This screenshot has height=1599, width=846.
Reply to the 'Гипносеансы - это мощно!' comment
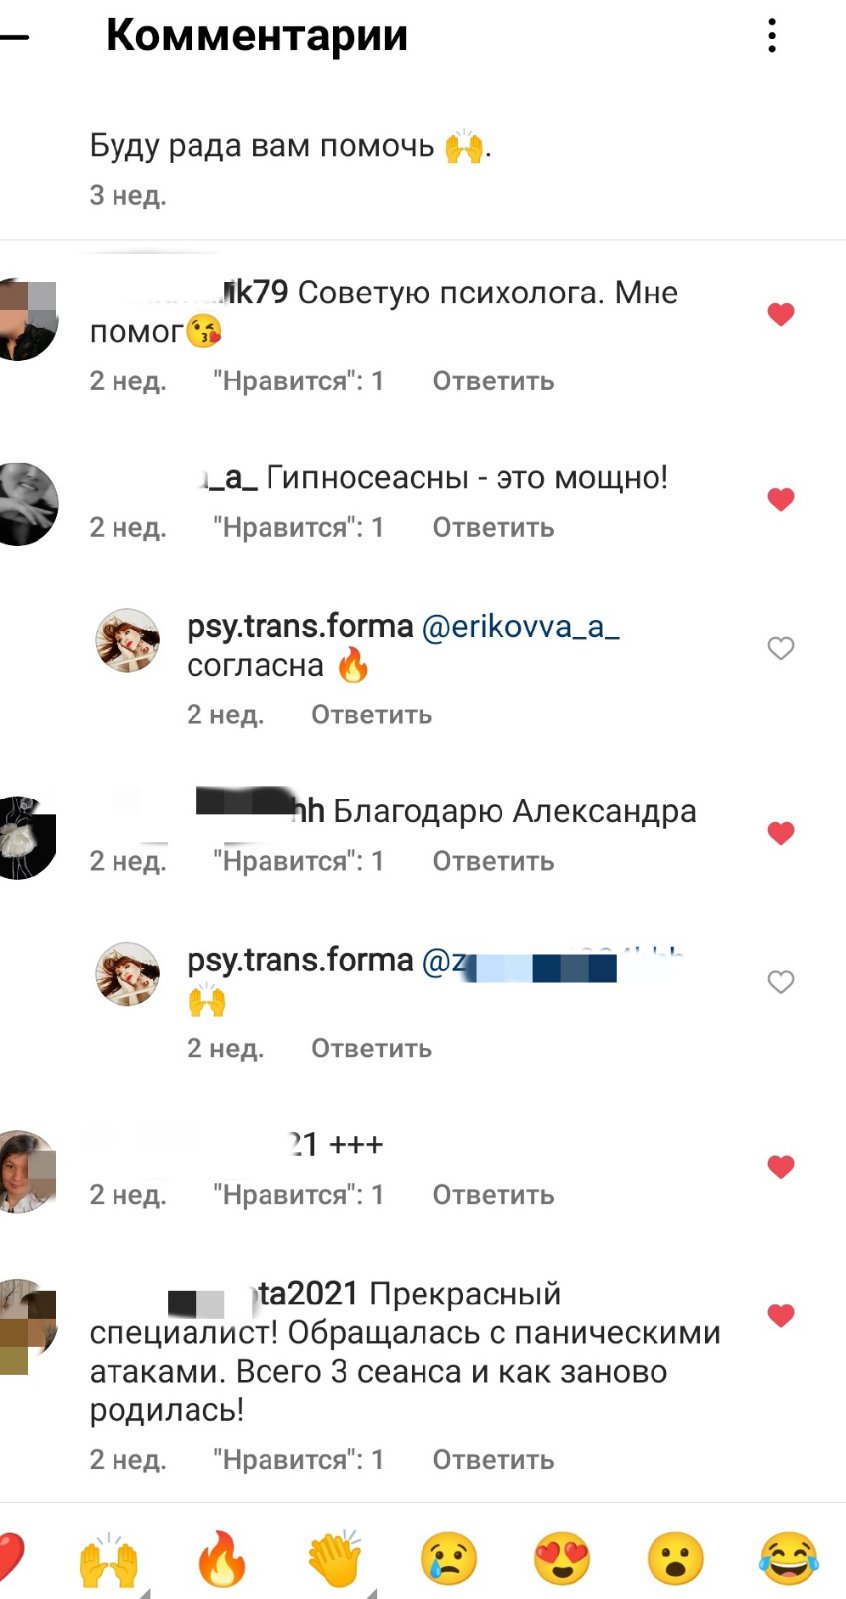pyautogui.click(x=493, y=527)
